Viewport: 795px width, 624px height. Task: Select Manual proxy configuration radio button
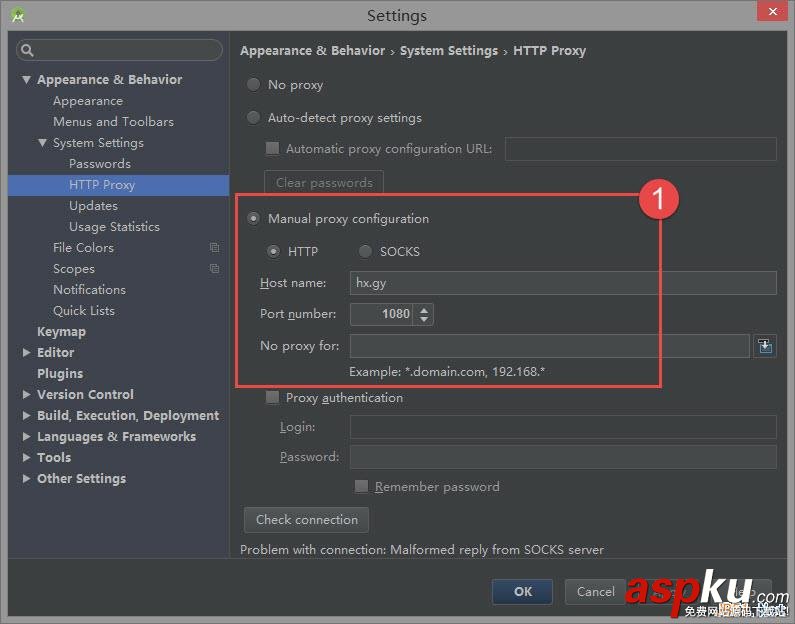[254, 218]
